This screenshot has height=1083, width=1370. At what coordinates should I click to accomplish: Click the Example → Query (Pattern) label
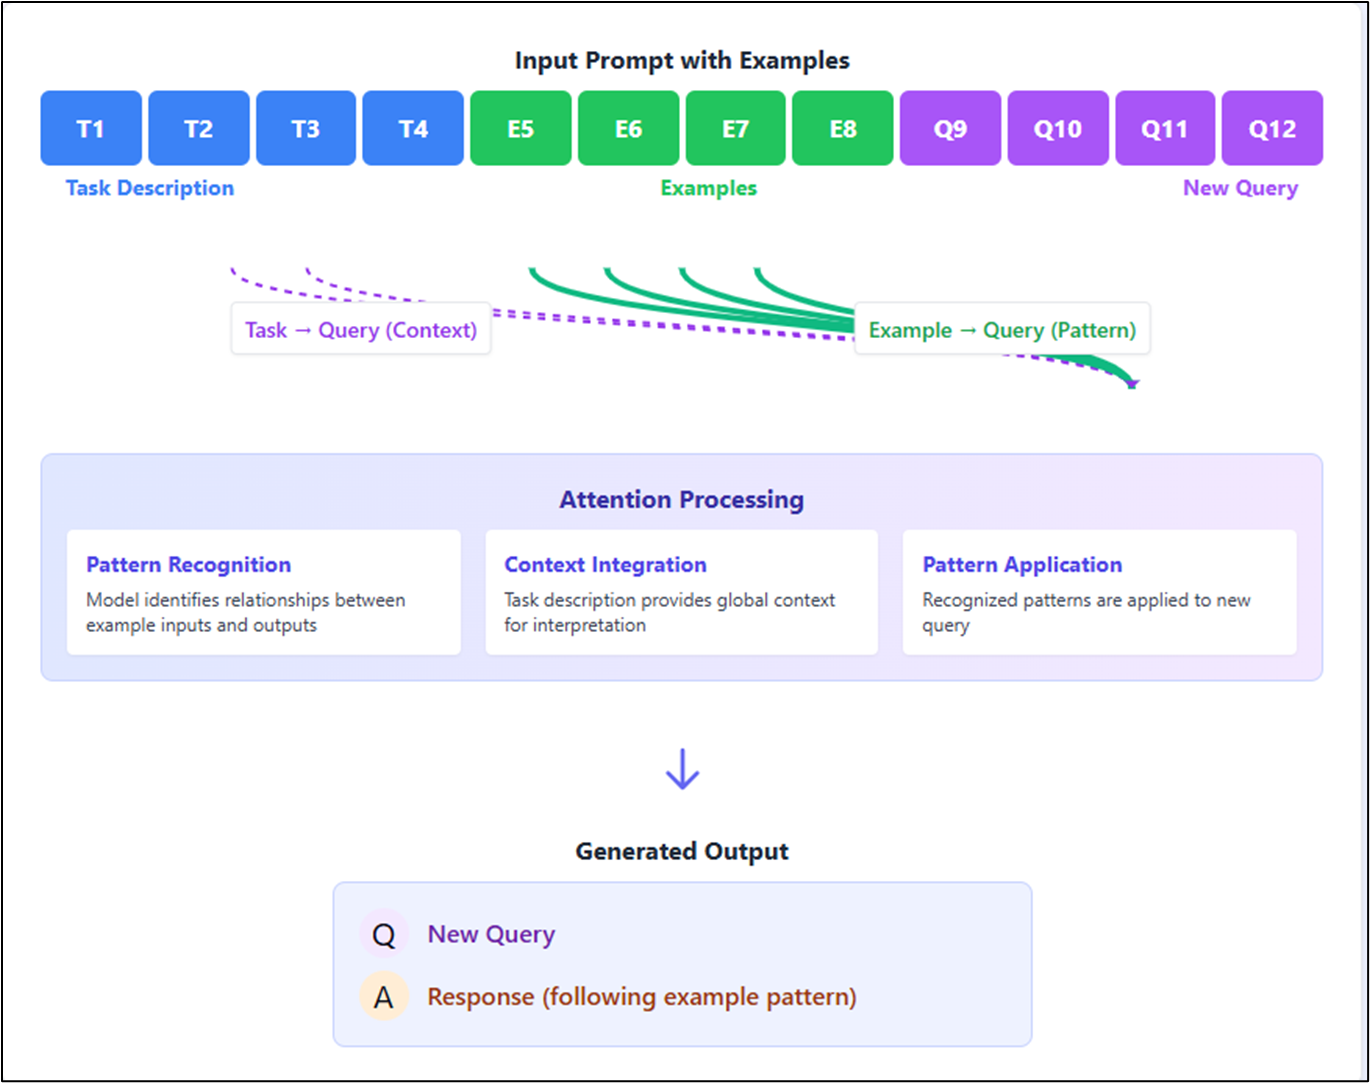point(1002,330)
